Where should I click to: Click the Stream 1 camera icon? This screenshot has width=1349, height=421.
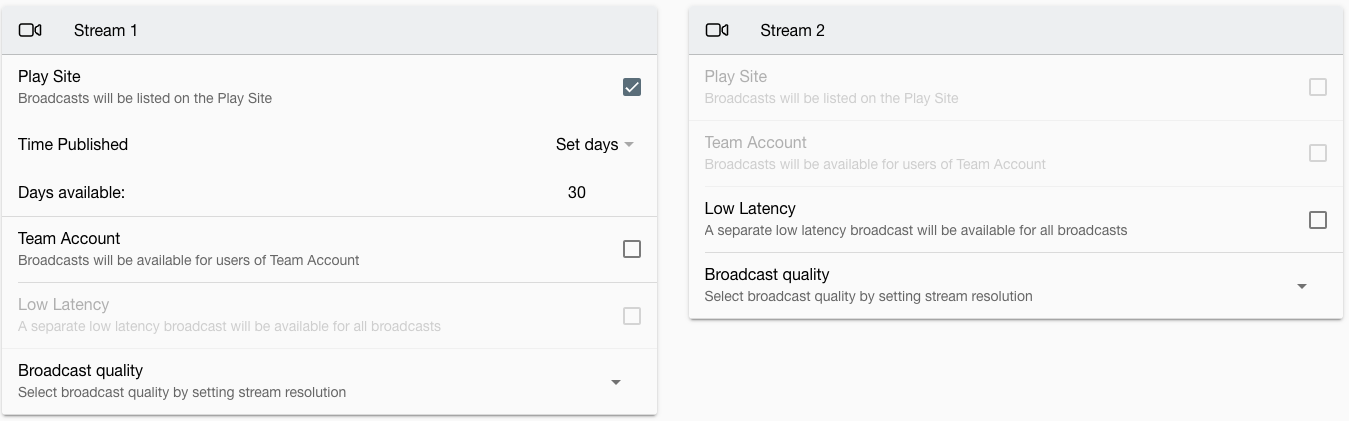(x=30, y=30)
